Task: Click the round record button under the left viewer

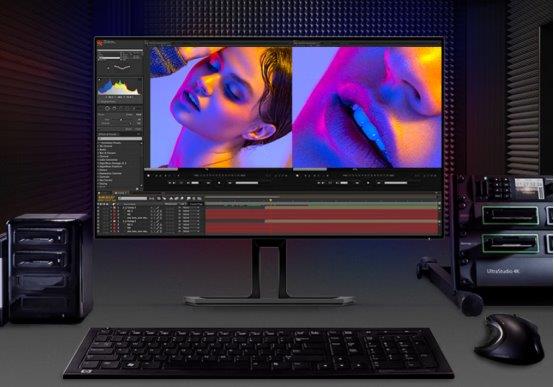Action: (x=148, y=175)
